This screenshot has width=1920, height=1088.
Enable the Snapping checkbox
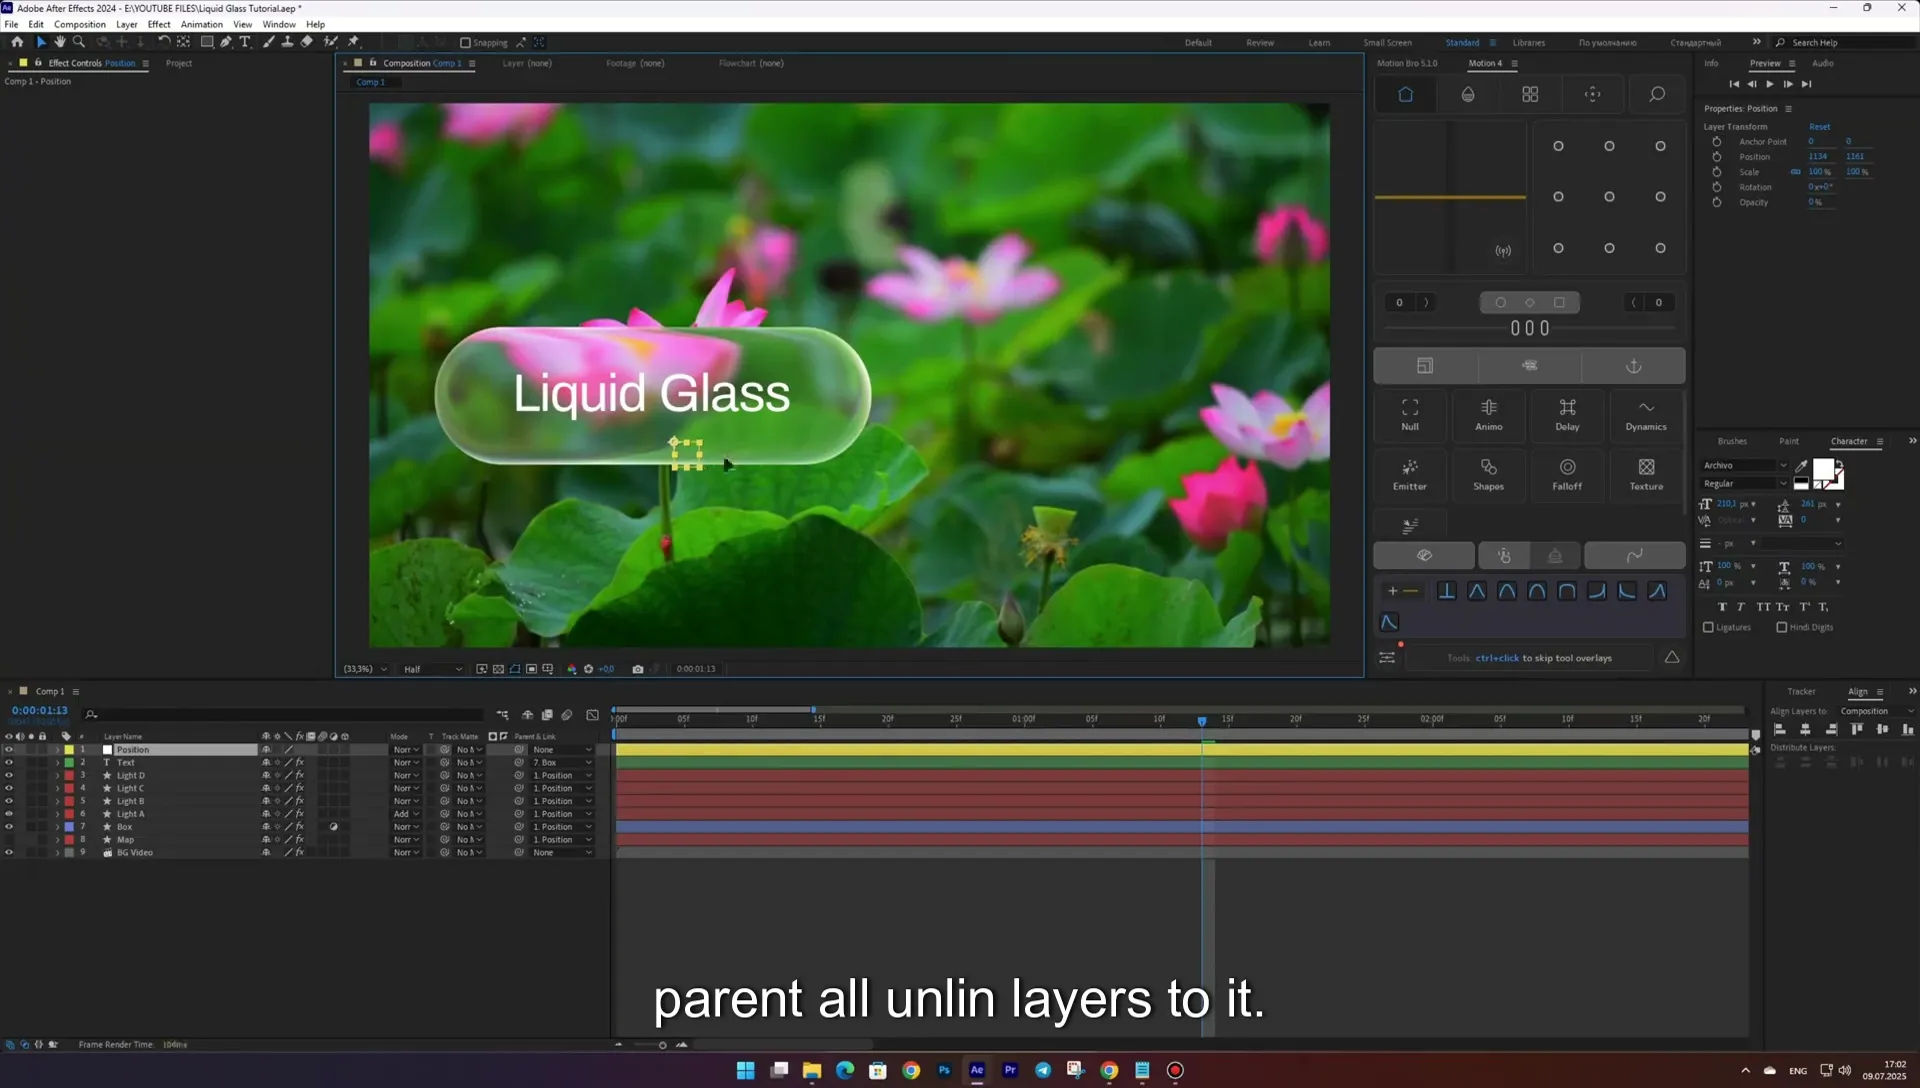[465, 43]
